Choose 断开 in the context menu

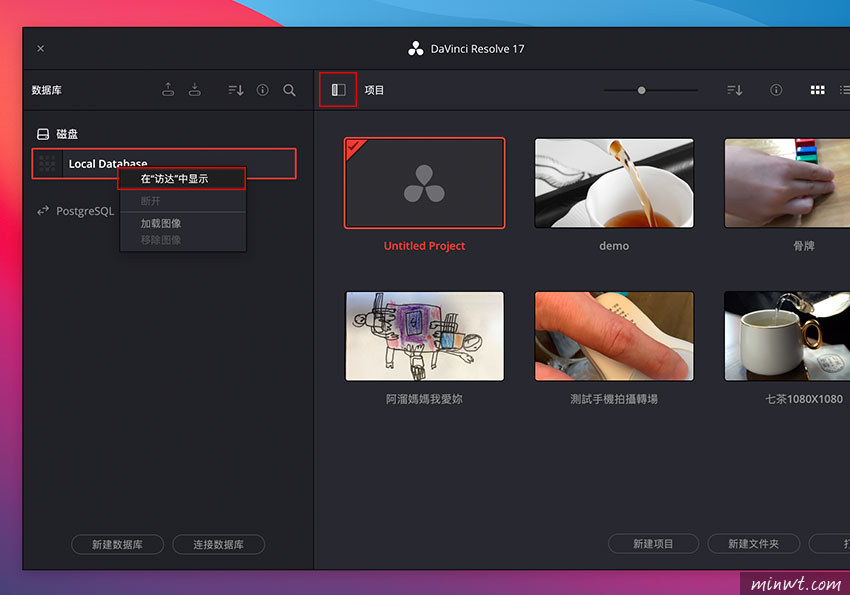tap(182, 201)
